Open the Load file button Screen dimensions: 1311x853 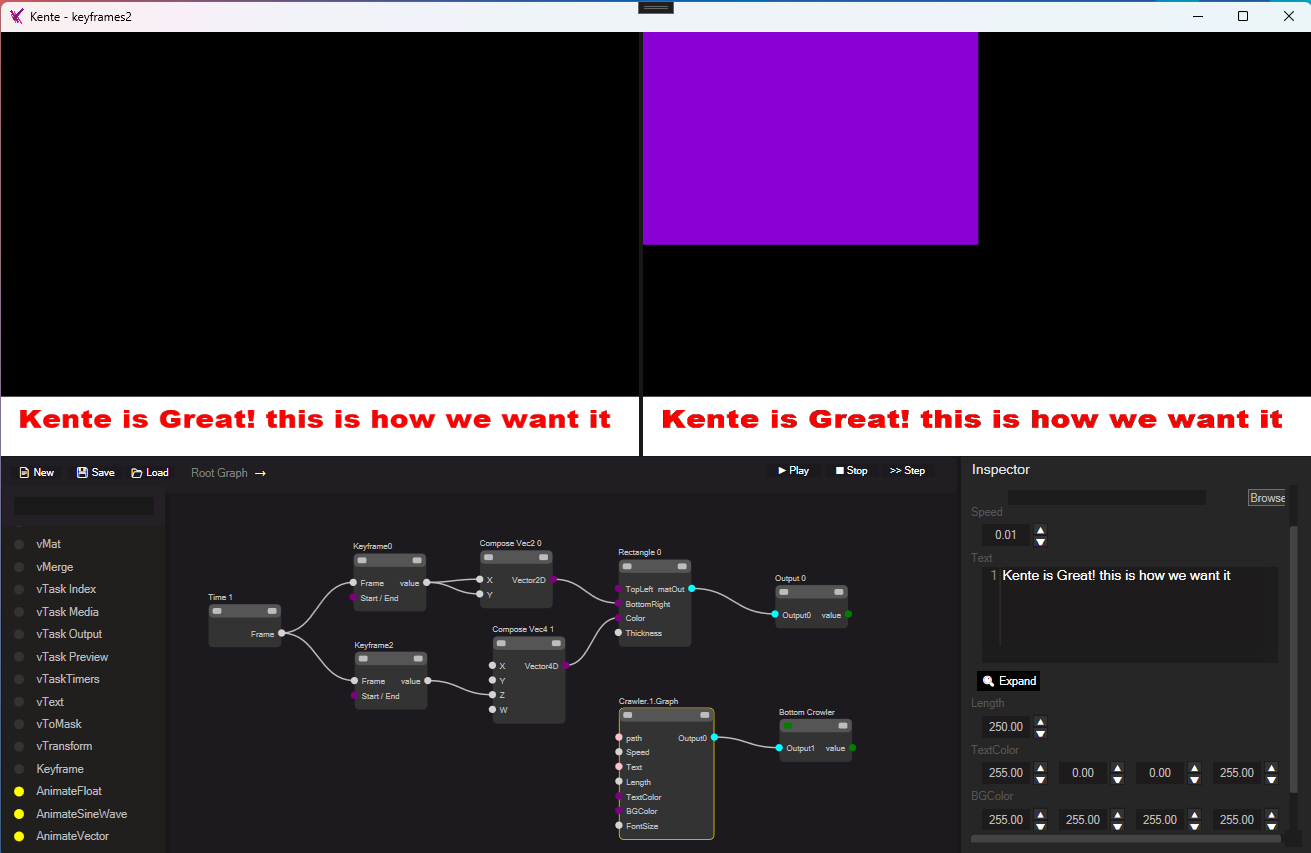pyautogui.click(x=150, y=473)
